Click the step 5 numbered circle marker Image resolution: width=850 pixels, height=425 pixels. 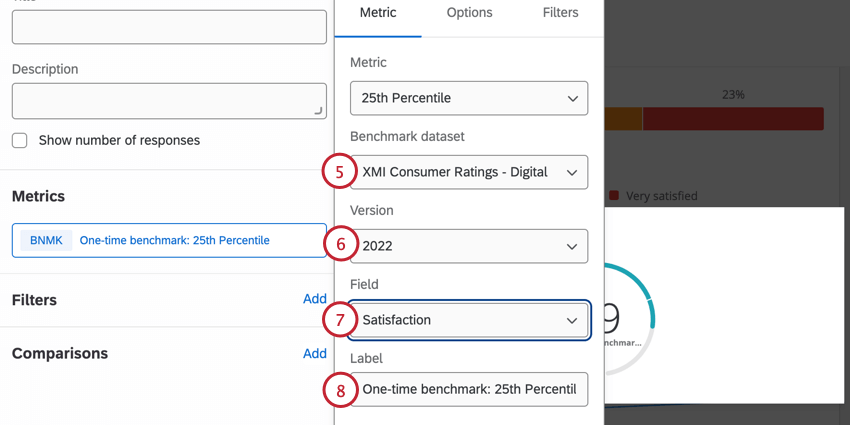(x=340, y=172)
